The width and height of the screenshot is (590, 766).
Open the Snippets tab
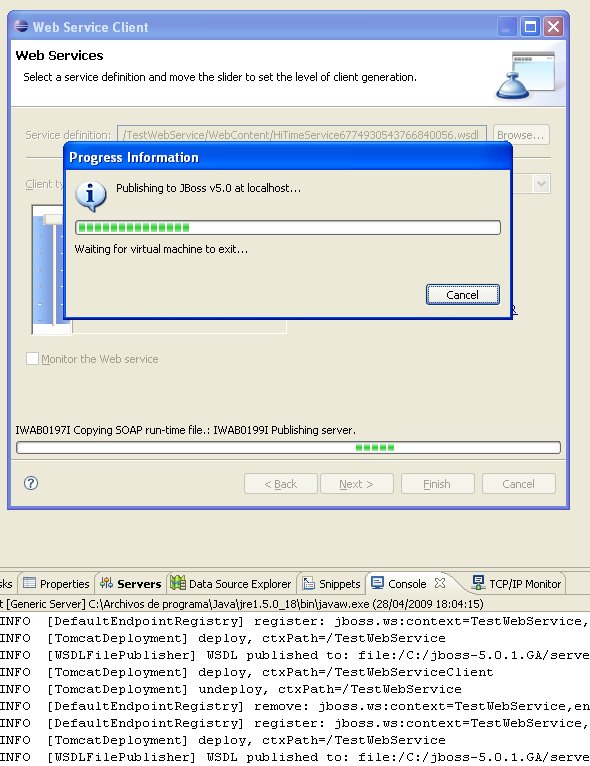[331, 584]
